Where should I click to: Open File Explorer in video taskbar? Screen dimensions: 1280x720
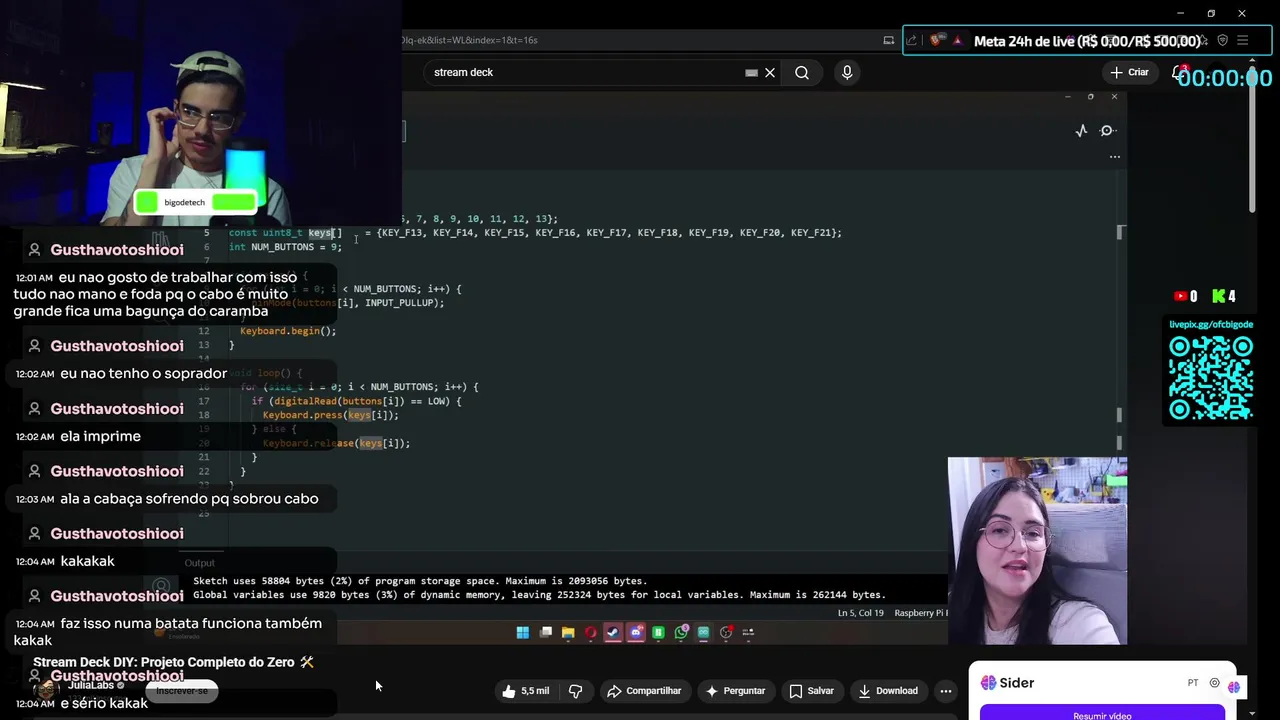pyautogui.click(x=568, y=632)
